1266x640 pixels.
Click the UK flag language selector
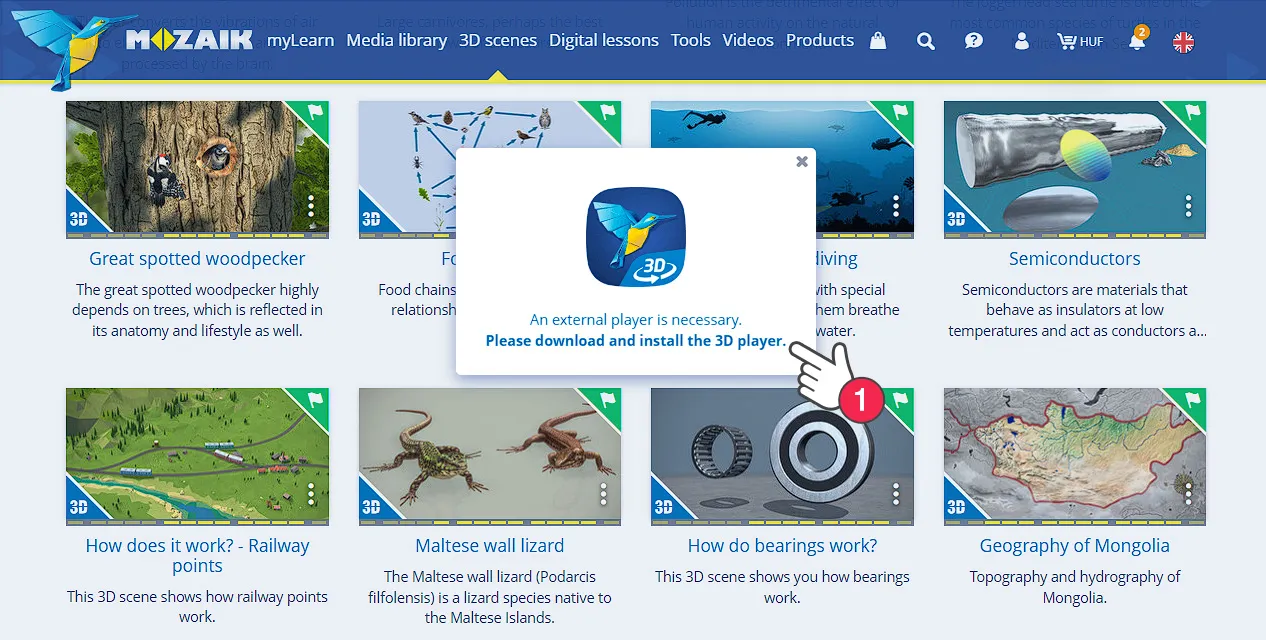(1183, 42)
